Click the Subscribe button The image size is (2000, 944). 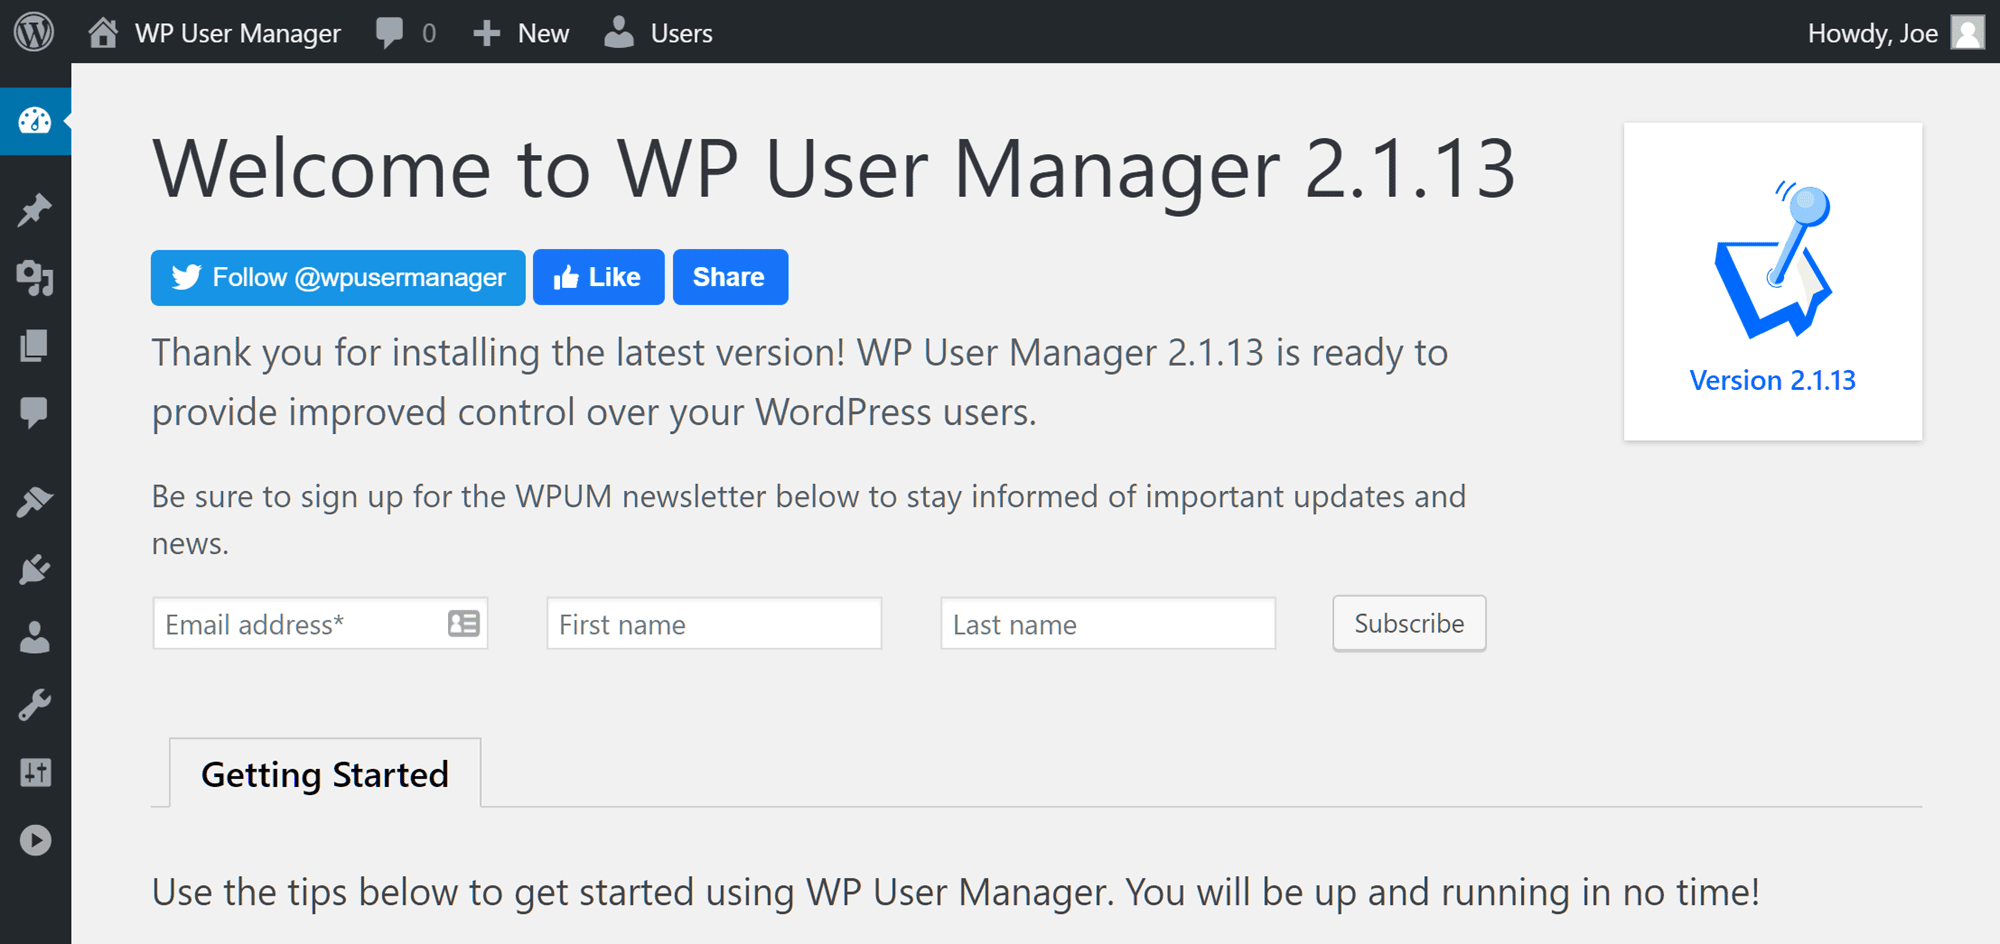1409,623
